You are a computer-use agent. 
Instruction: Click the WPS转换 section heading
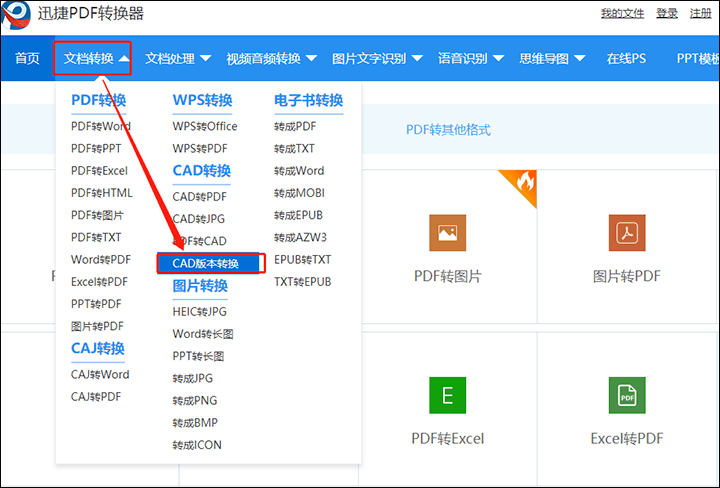point(202,100)
